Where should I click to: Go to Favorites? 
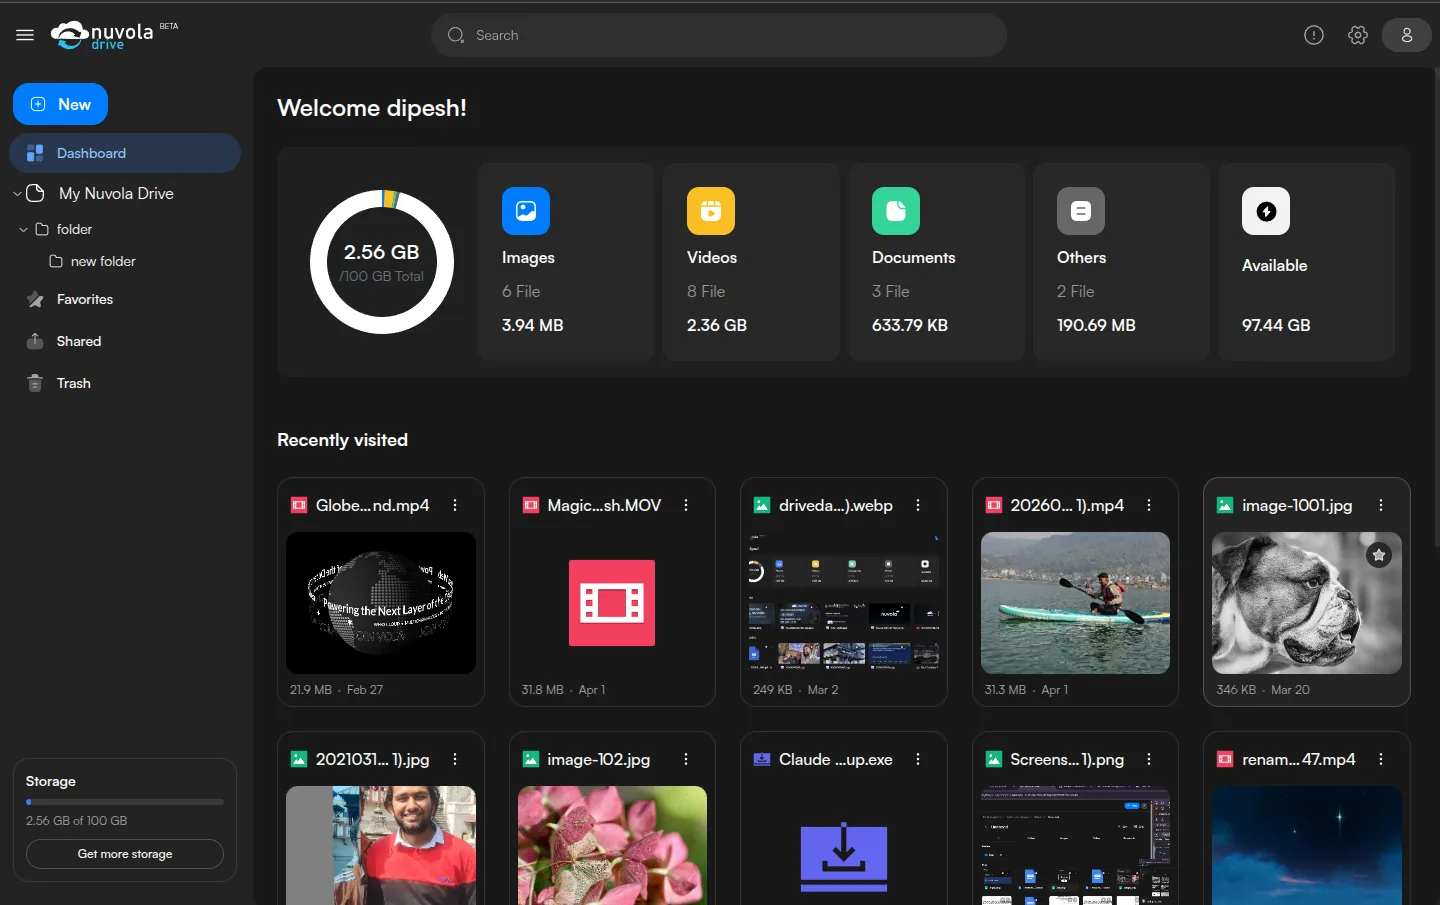tap(85, 299)
